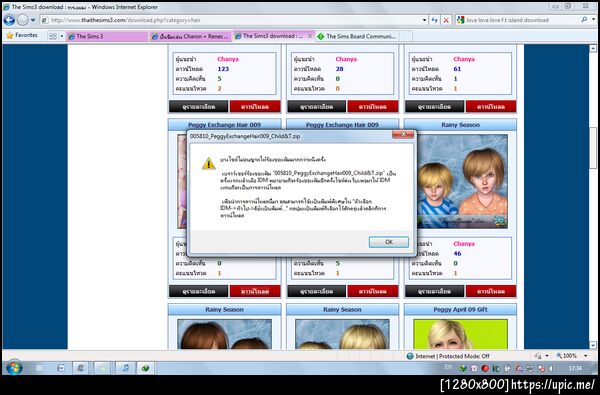This screenshot has width=600, height=395.
Task: Click red download button on 61-downloads card
Action: point(491,106)
